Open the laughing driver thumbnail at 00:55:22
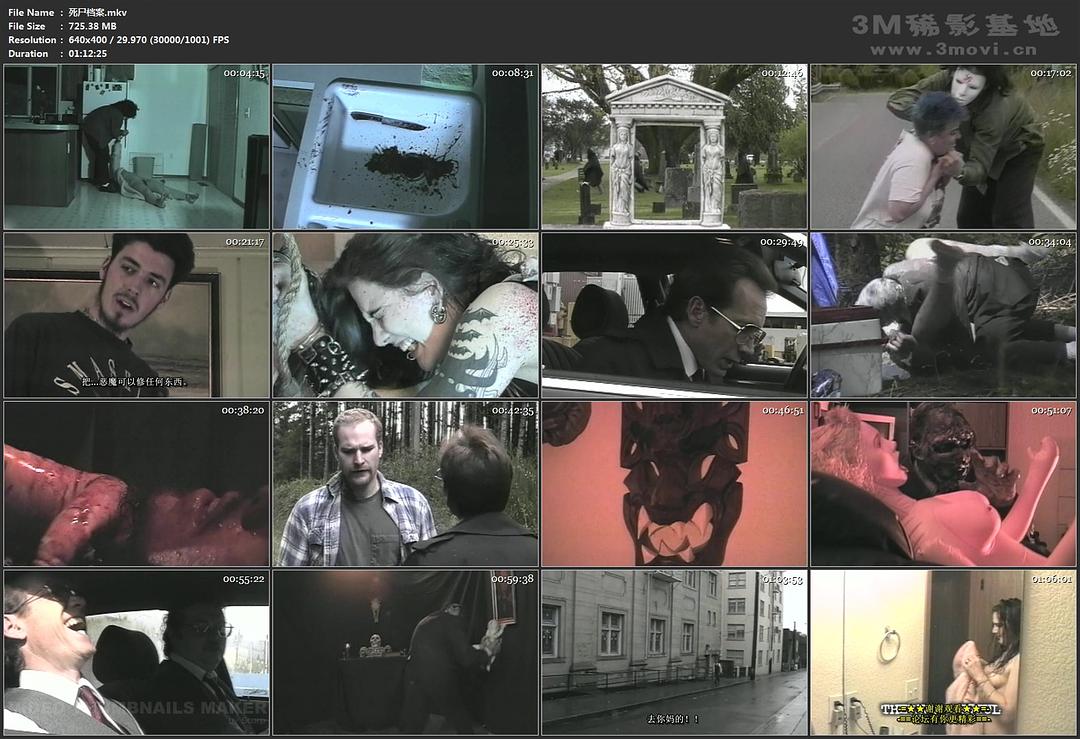 click(136, 652)
